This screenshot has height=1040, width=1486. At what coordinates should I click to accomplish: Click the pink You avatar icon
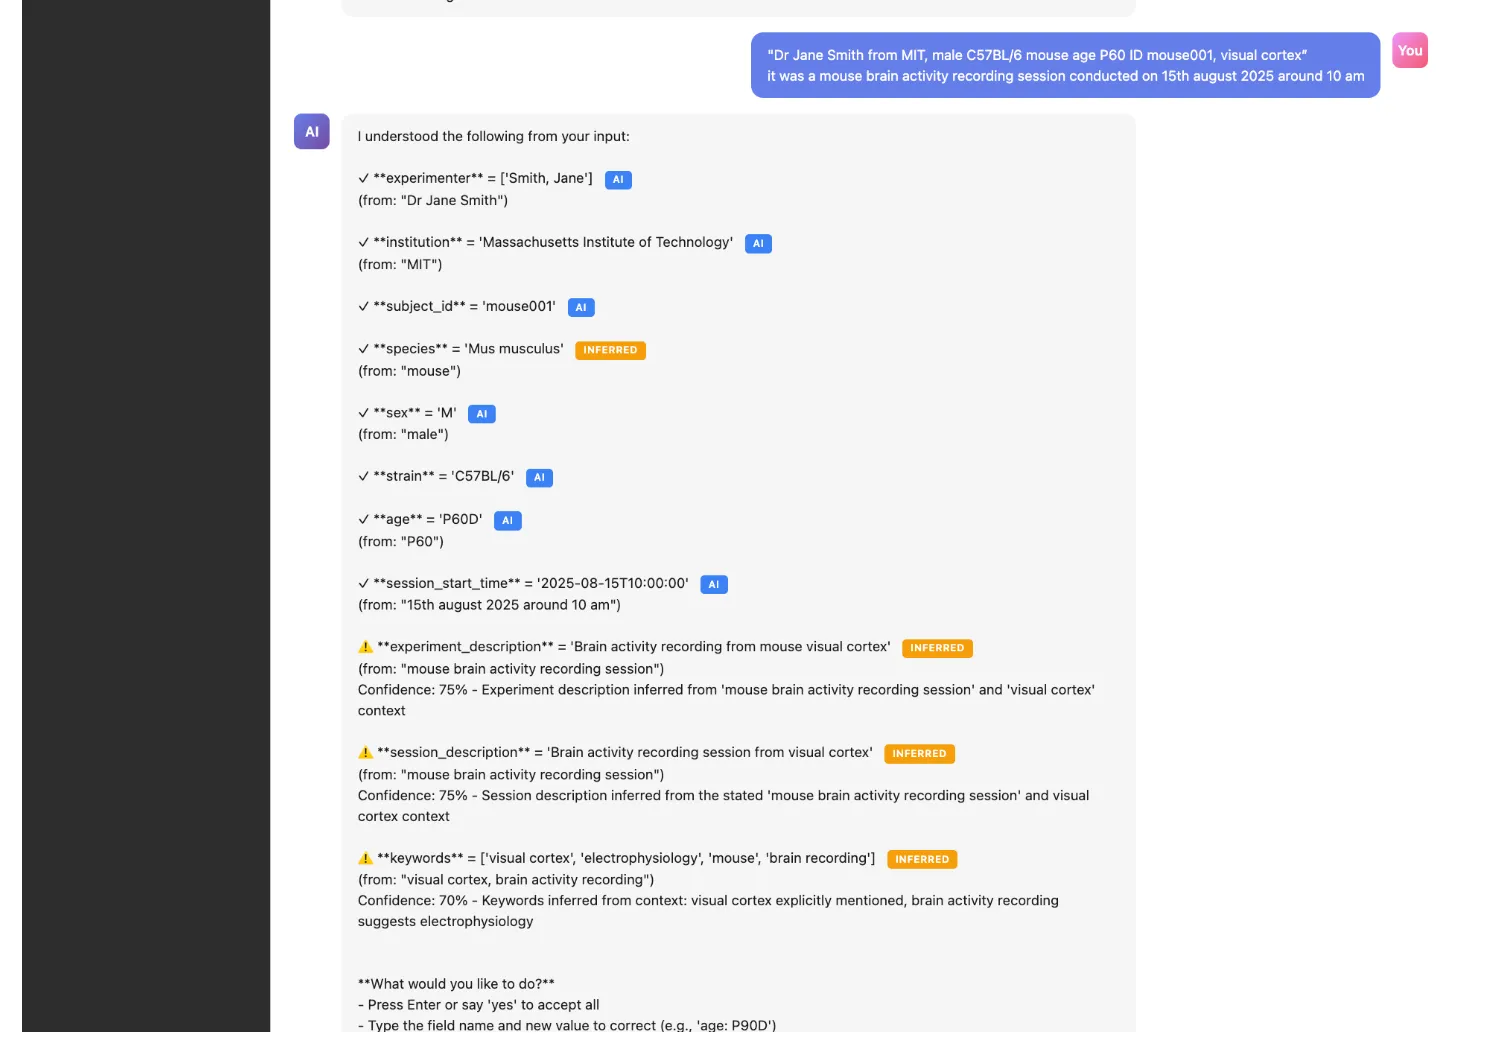(x=1409, y=51)
